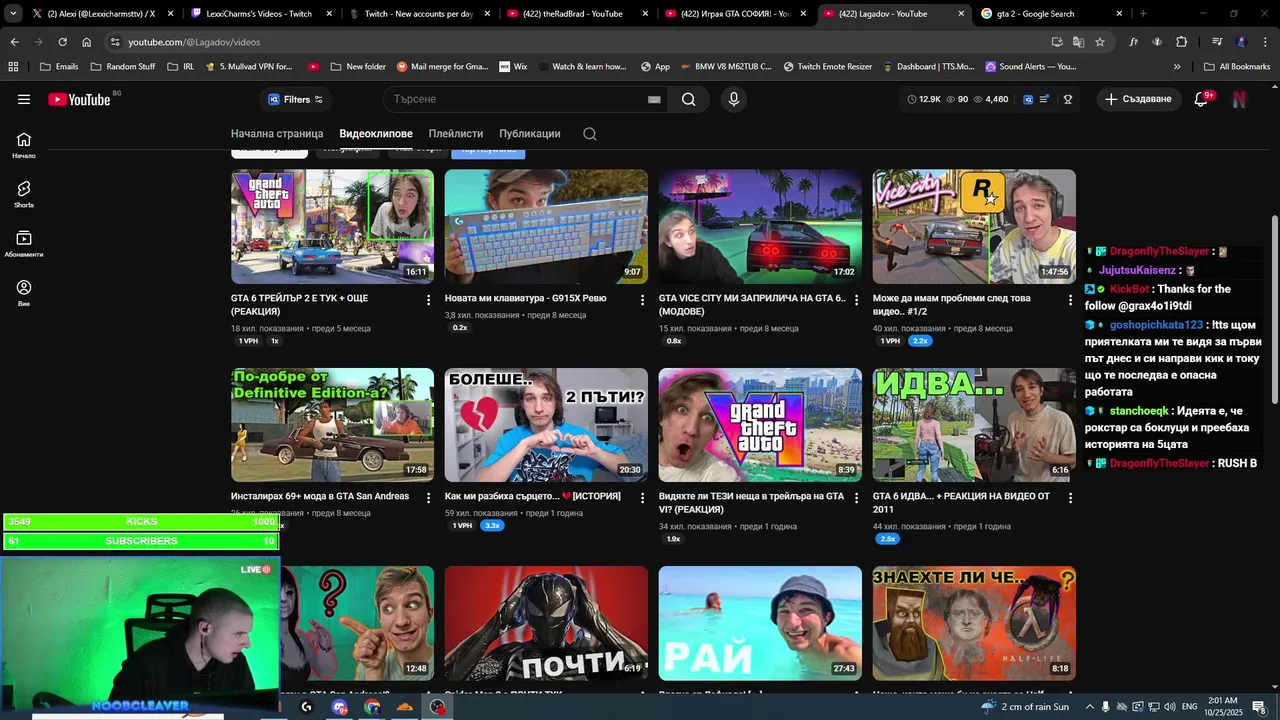Open the keyboard G915X video thumbnail

click(x=546, y=227)
